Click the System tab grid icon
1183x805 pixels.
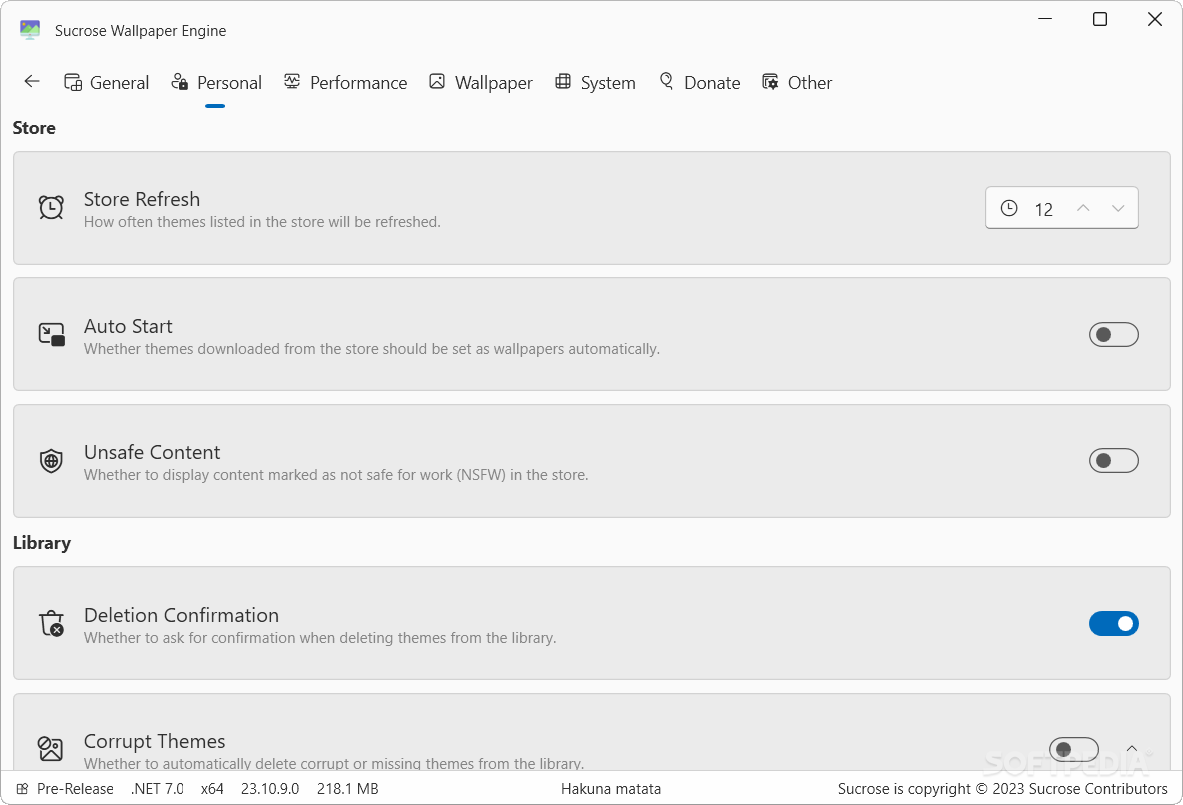click(563, 81)
